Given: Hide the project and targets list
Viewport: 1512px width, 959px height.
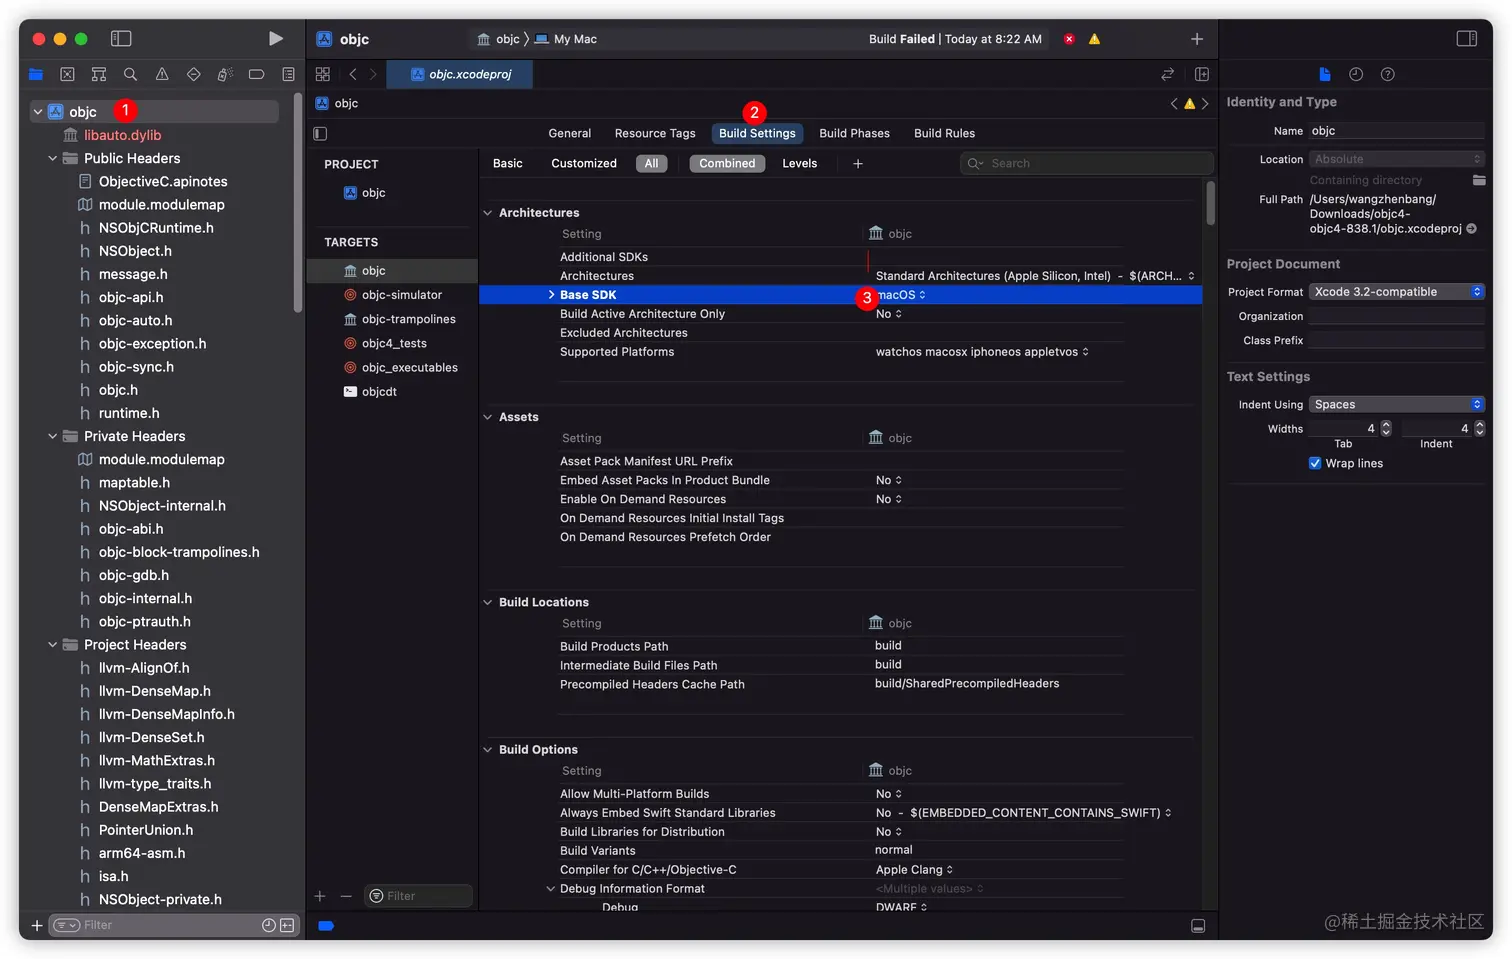Looking at the screenshot, I should [320, 133].
